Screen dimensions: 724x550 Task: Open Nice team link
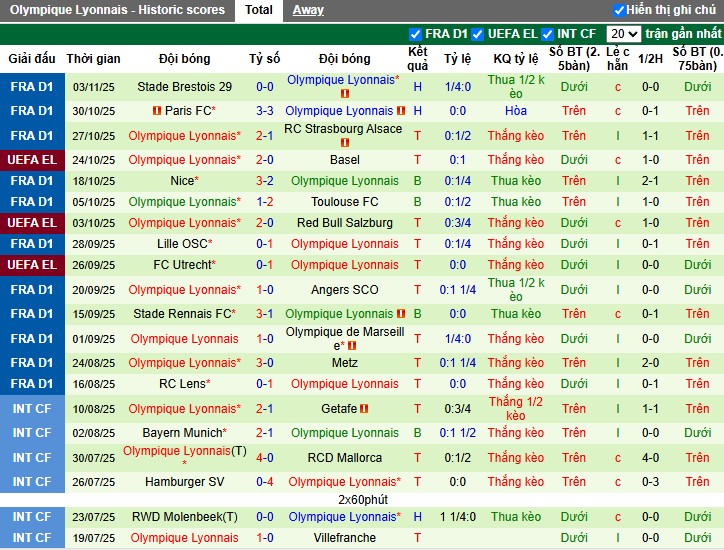pyautogui.click(x=182, y=181)
